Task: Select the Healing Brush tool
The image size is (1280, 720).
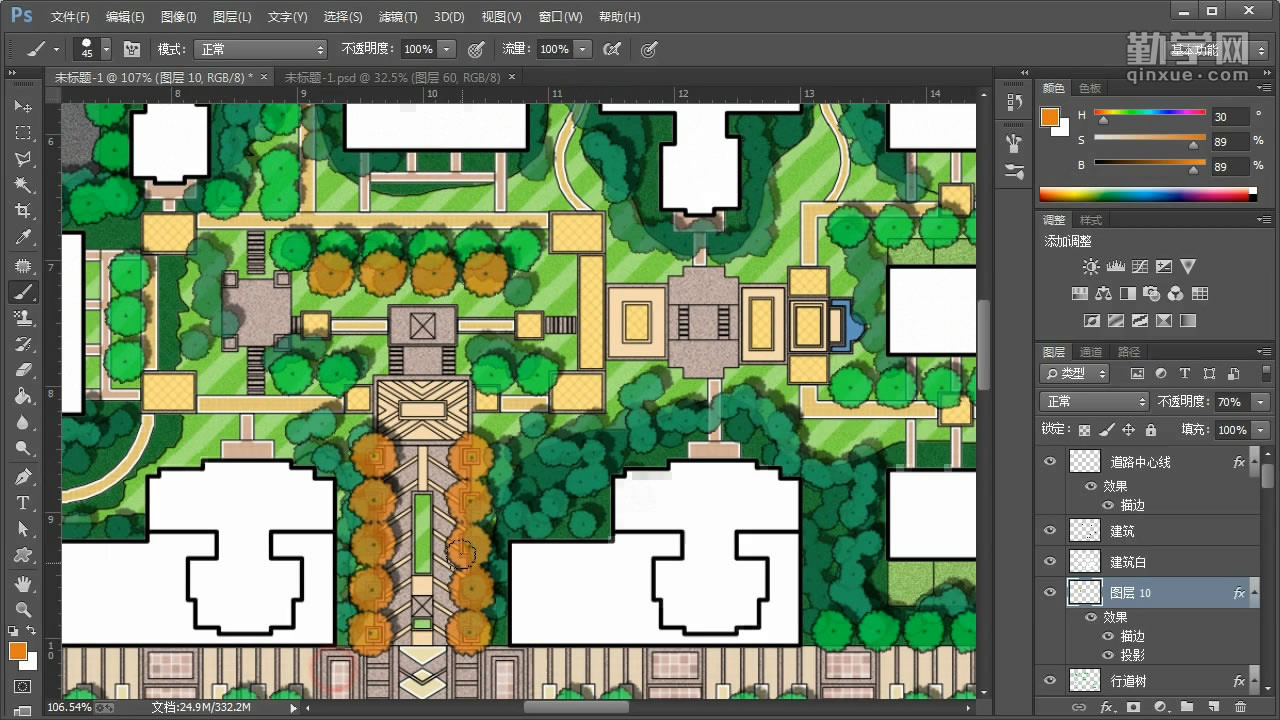Action: [22, 266]
